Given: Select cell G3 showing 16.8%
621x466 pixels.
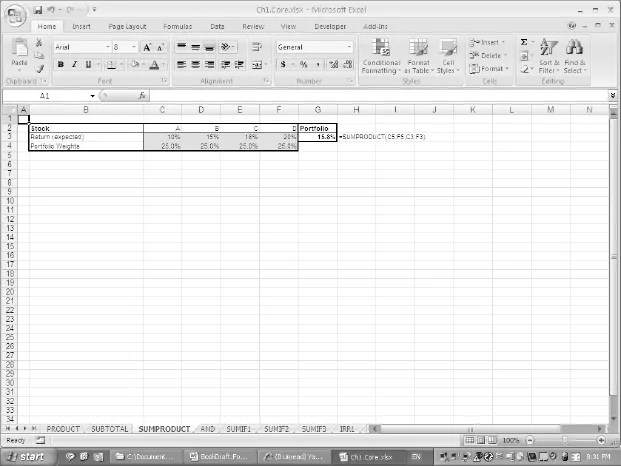Looking at the screenshot, I should pos(318,136).
